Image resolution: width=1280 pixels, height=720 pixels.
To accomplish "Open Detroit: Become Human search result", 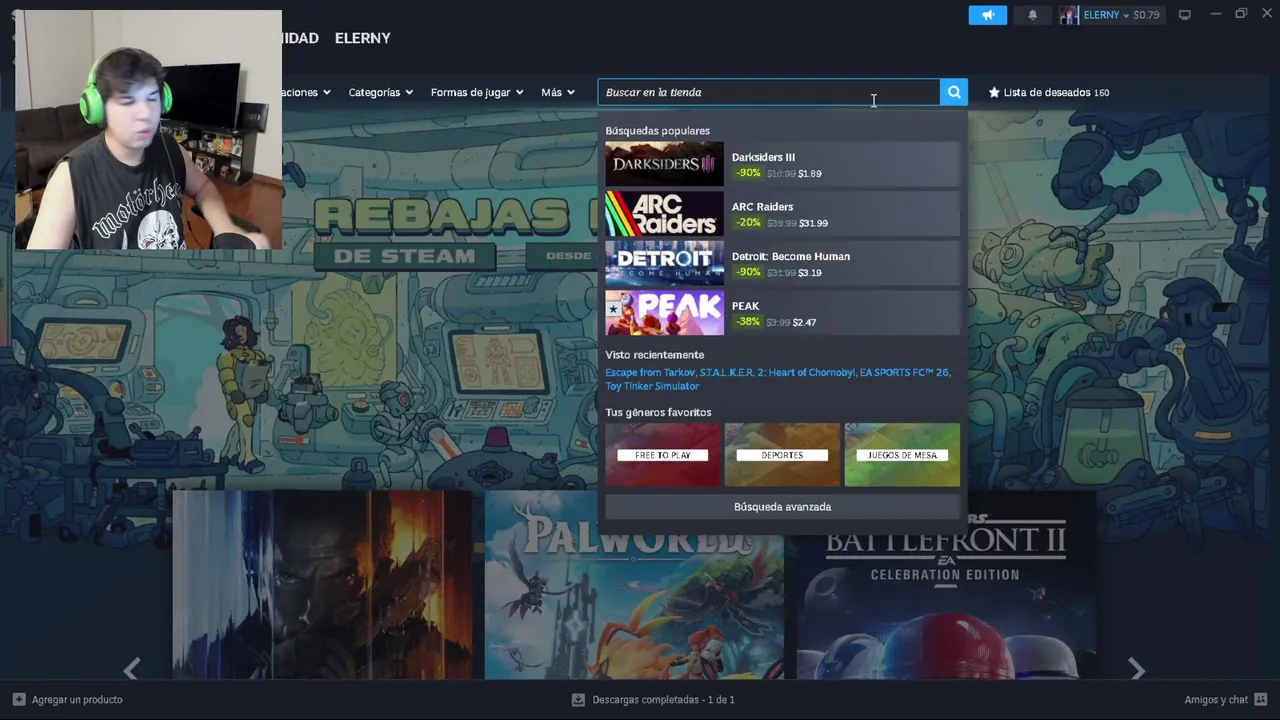I will click(x=782, y=263).
